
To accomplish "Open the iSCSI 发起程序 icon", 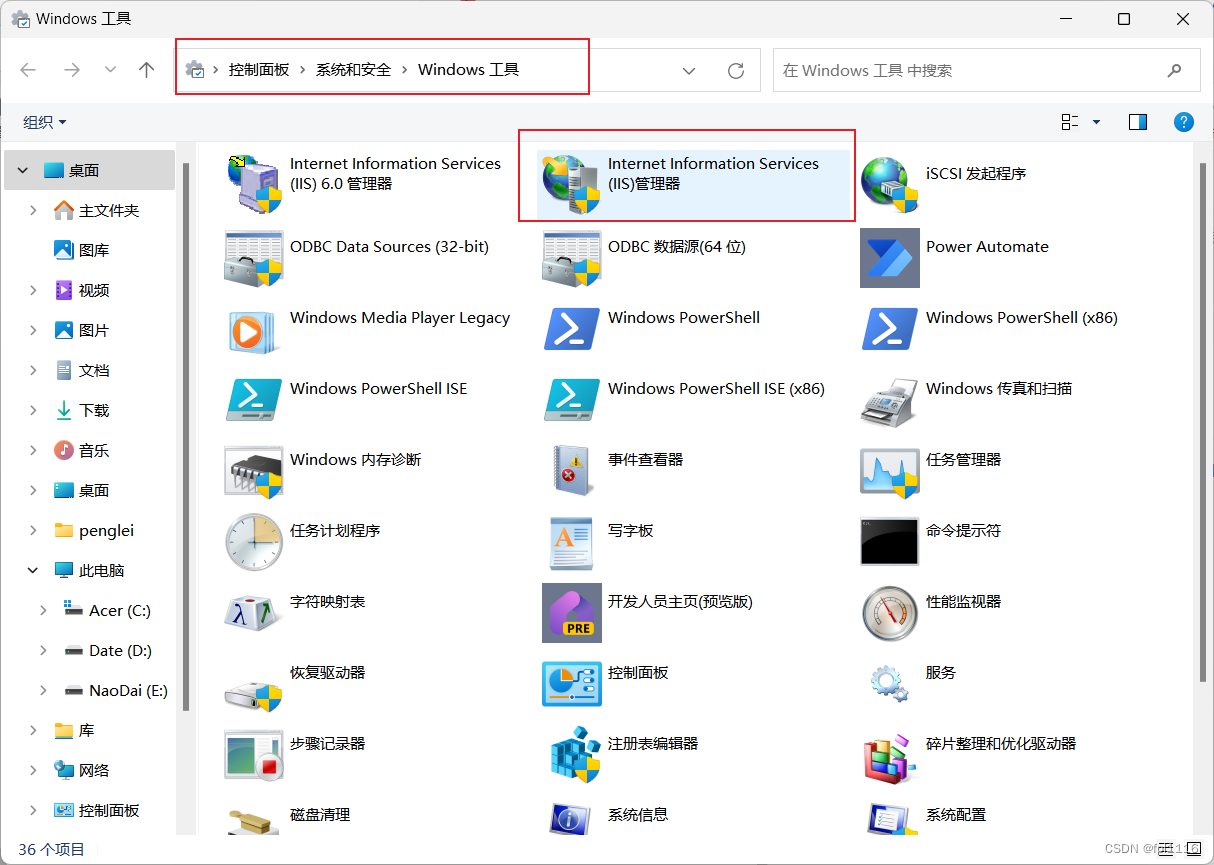I will click(890, 184).
